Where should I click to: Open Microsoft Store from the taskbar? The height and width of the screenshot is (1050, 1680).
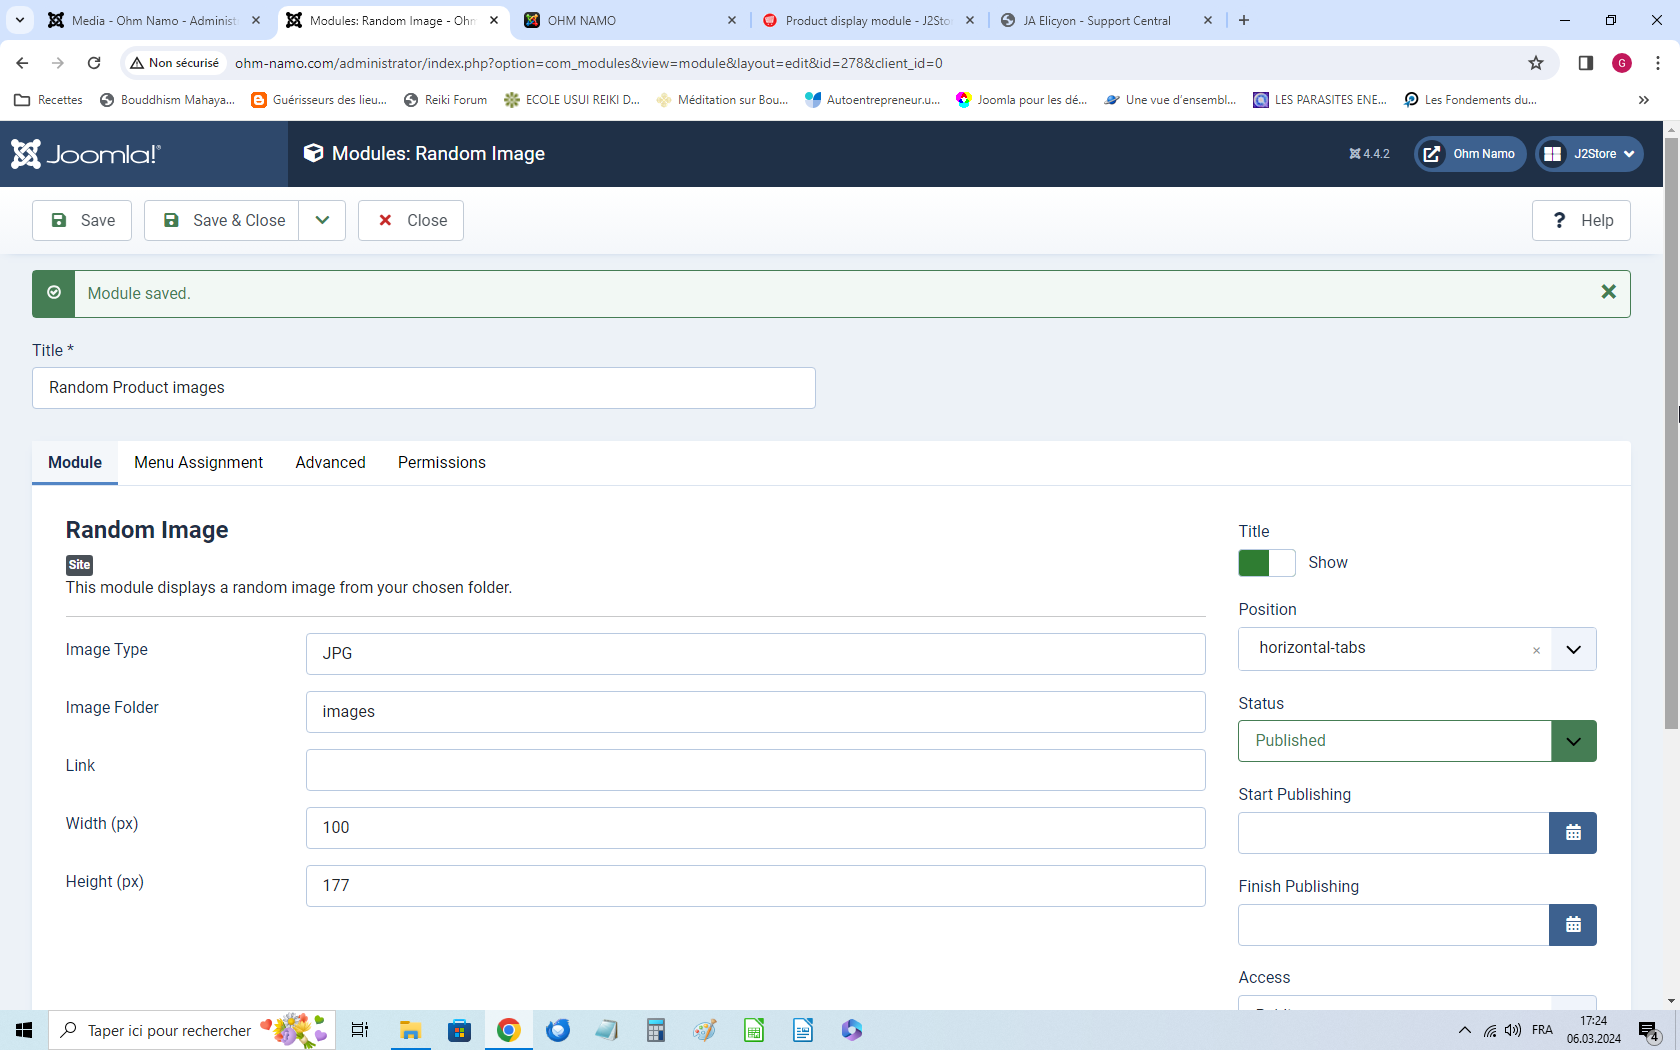point(459,1030)
